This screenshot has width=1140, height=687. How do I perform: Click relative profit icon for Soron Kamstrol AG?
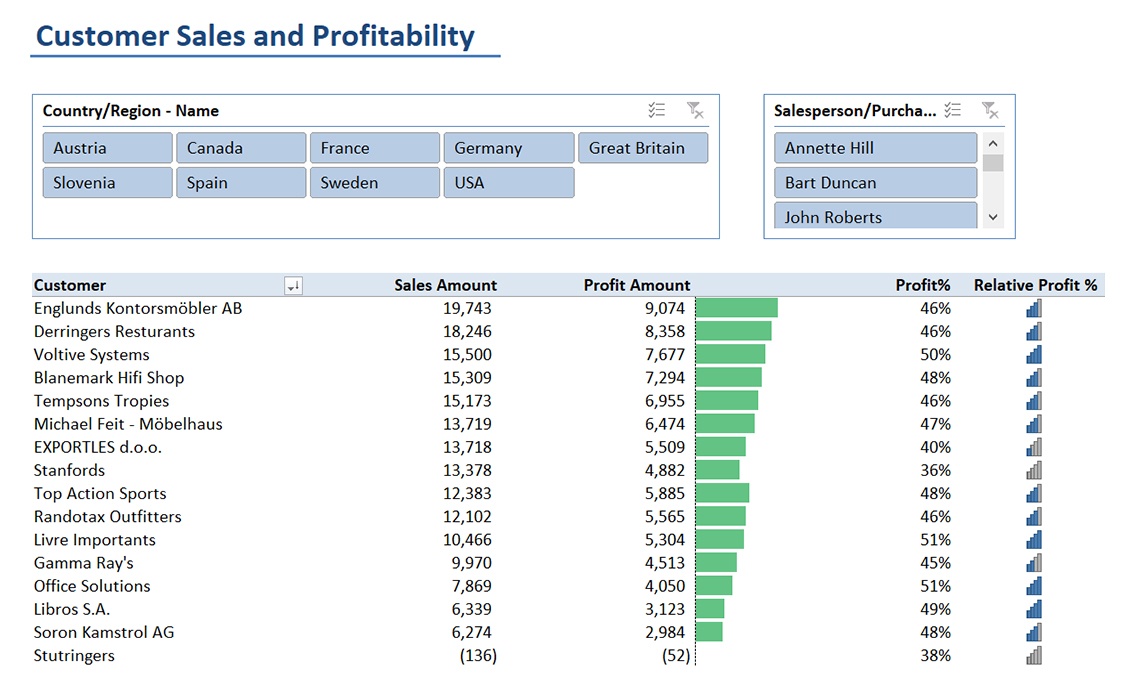tap(1034, 632)
